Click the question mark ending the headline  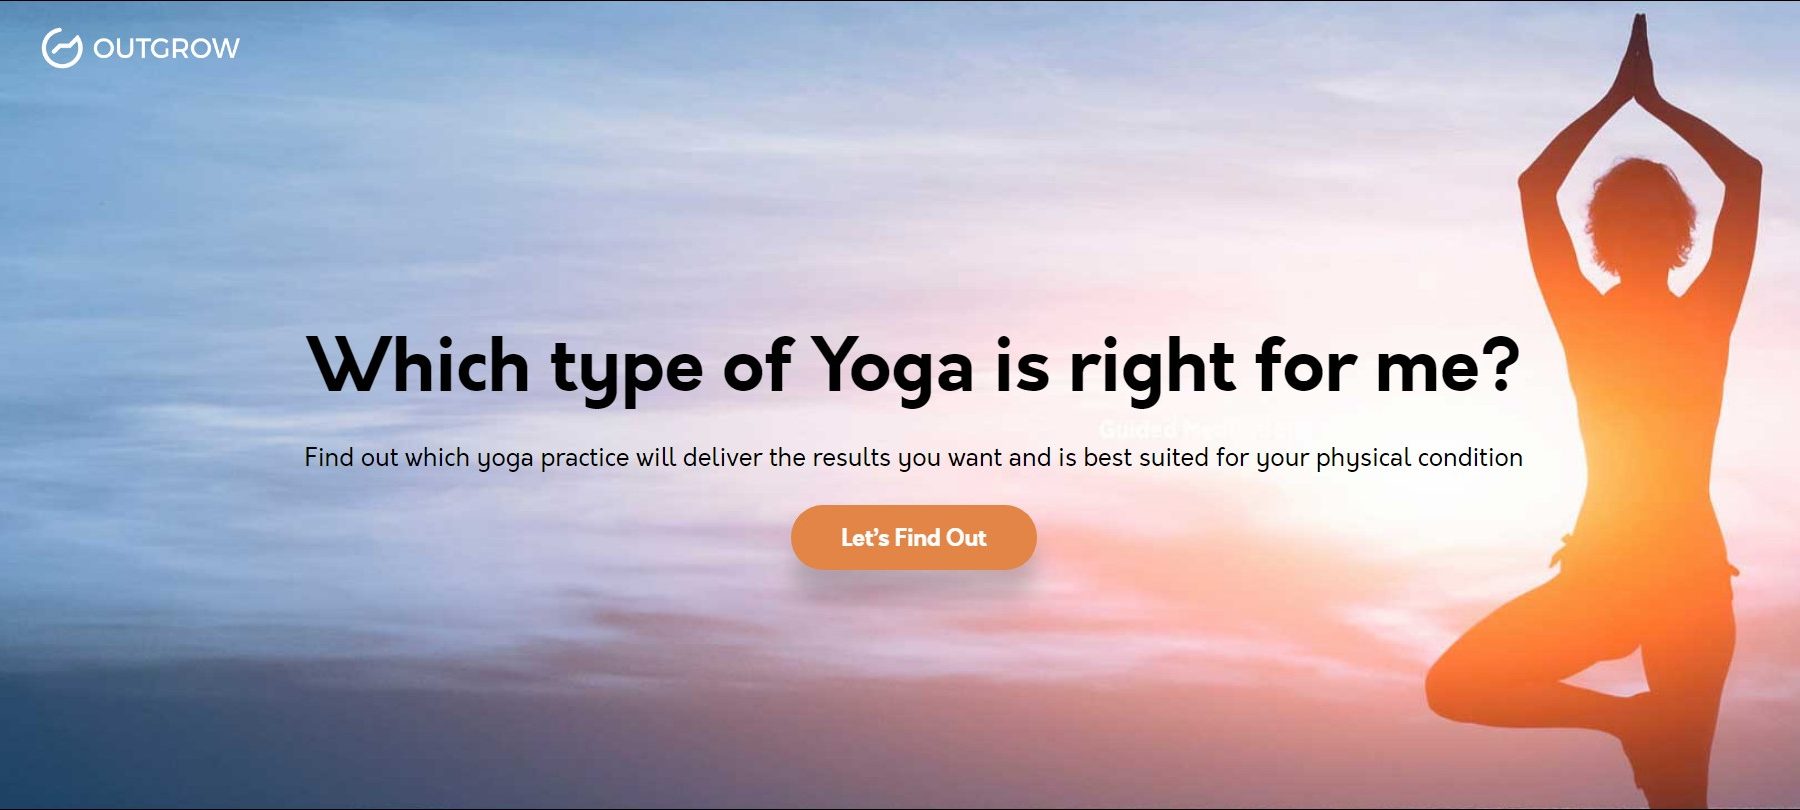[x=1500, y=363]
